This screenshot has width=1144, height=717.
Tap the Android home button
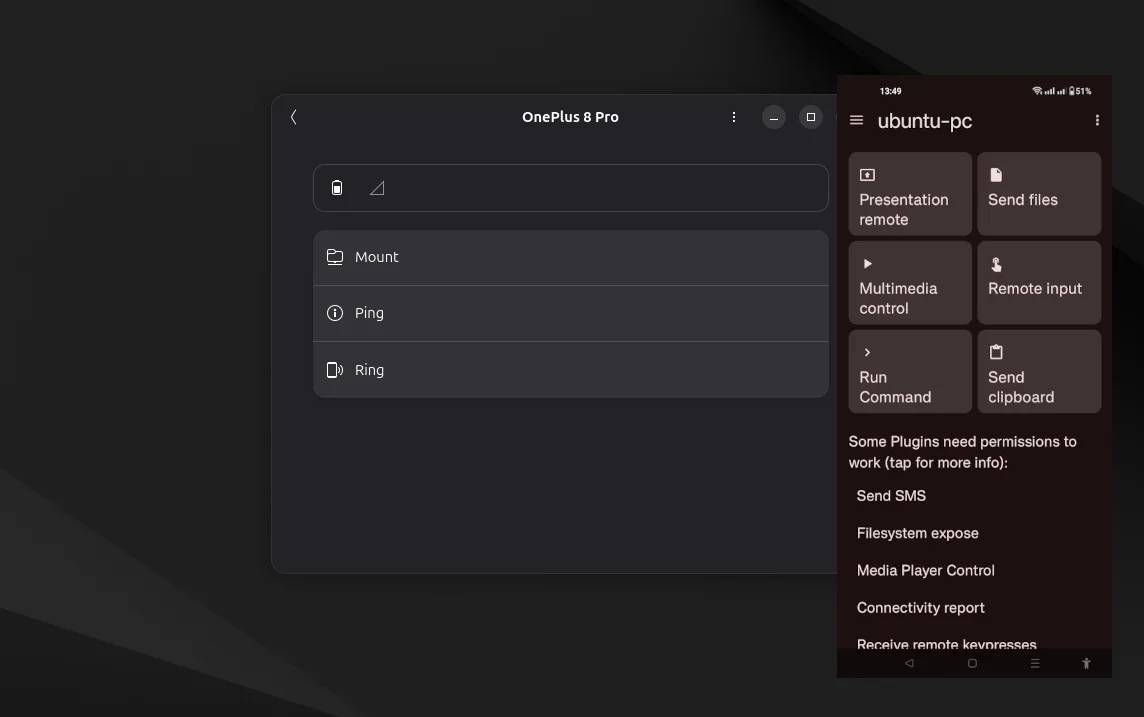971,663
